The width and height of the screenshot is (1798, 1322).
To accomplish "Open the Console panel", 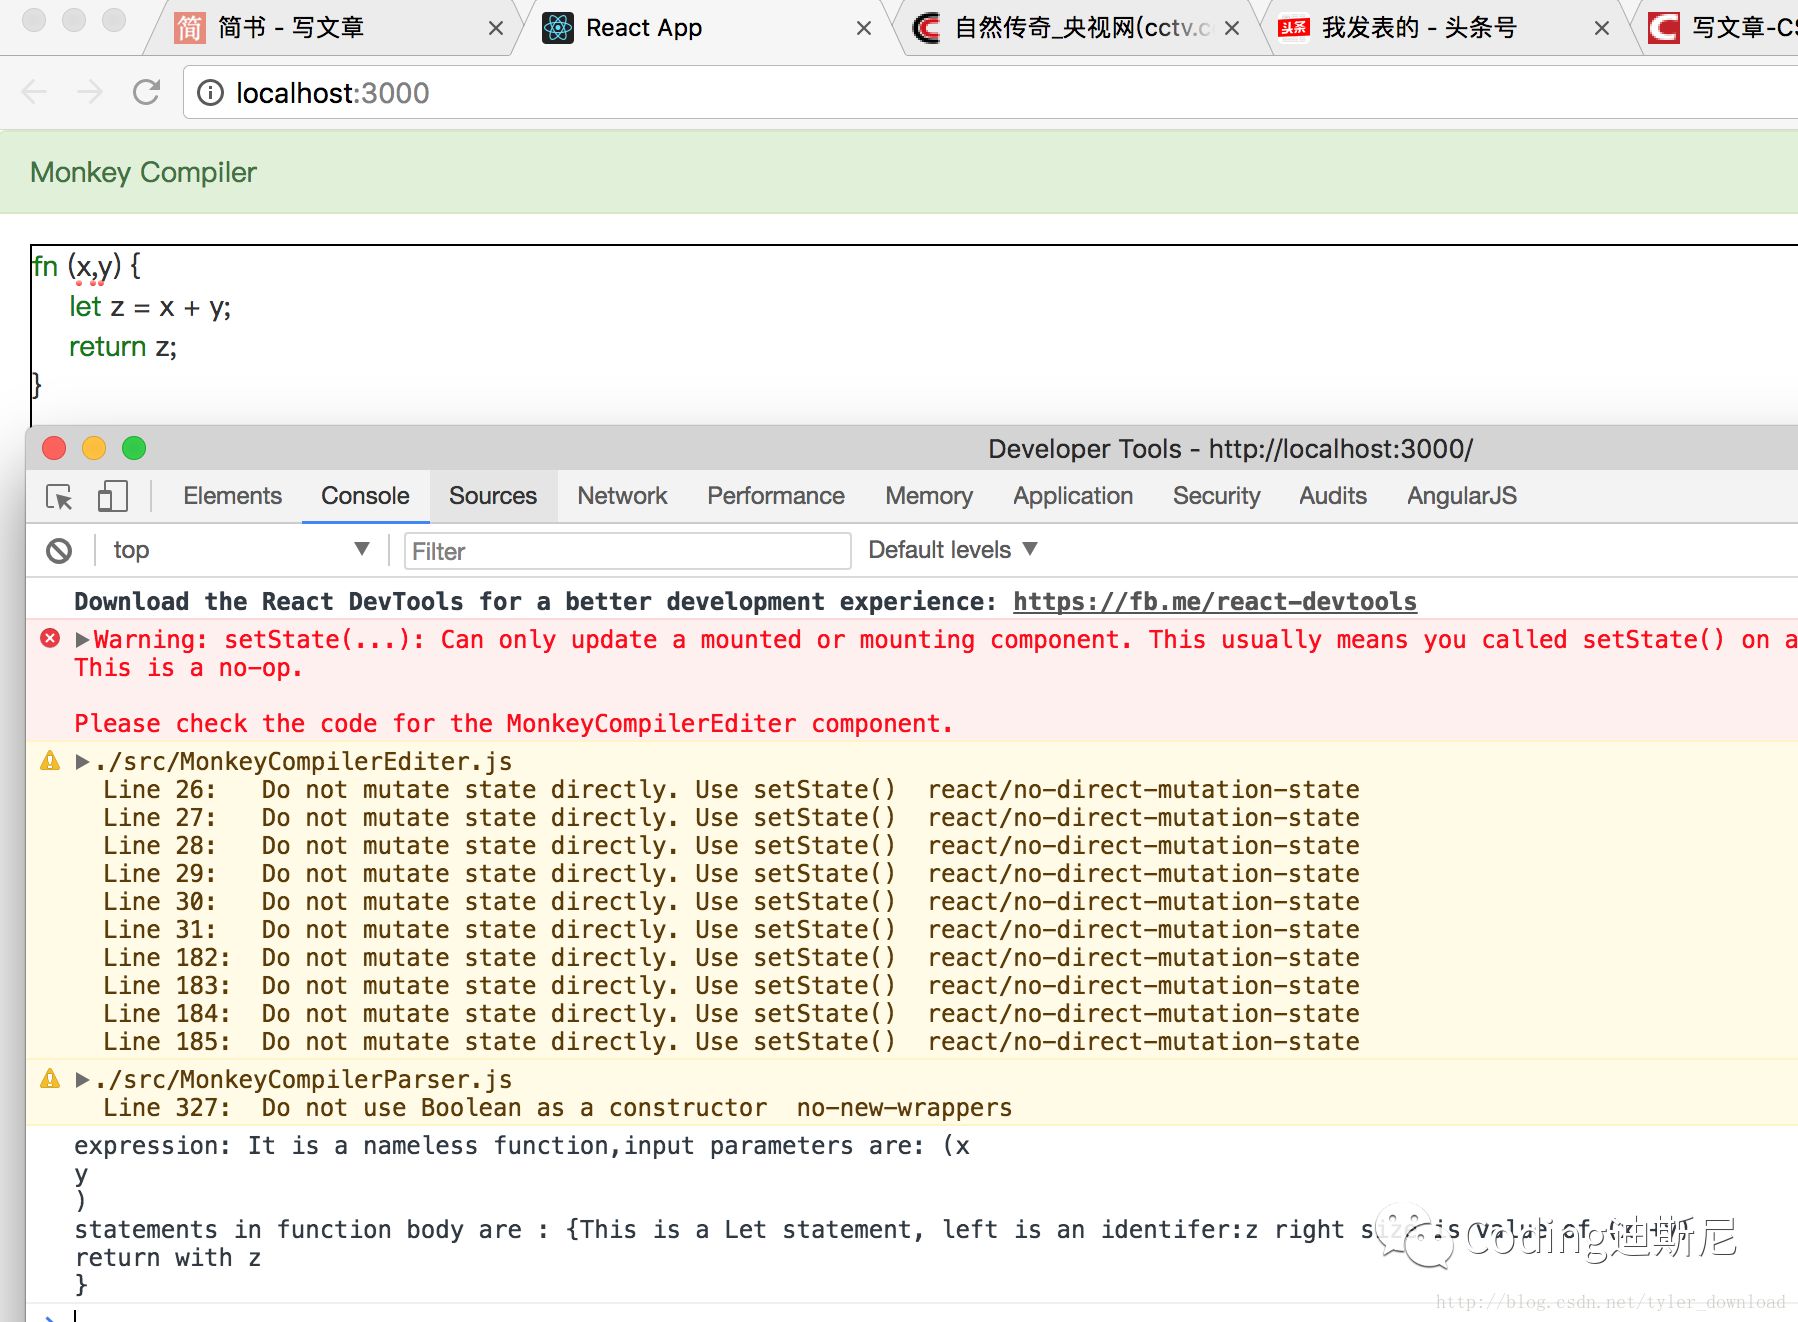I will coord(365,496).
